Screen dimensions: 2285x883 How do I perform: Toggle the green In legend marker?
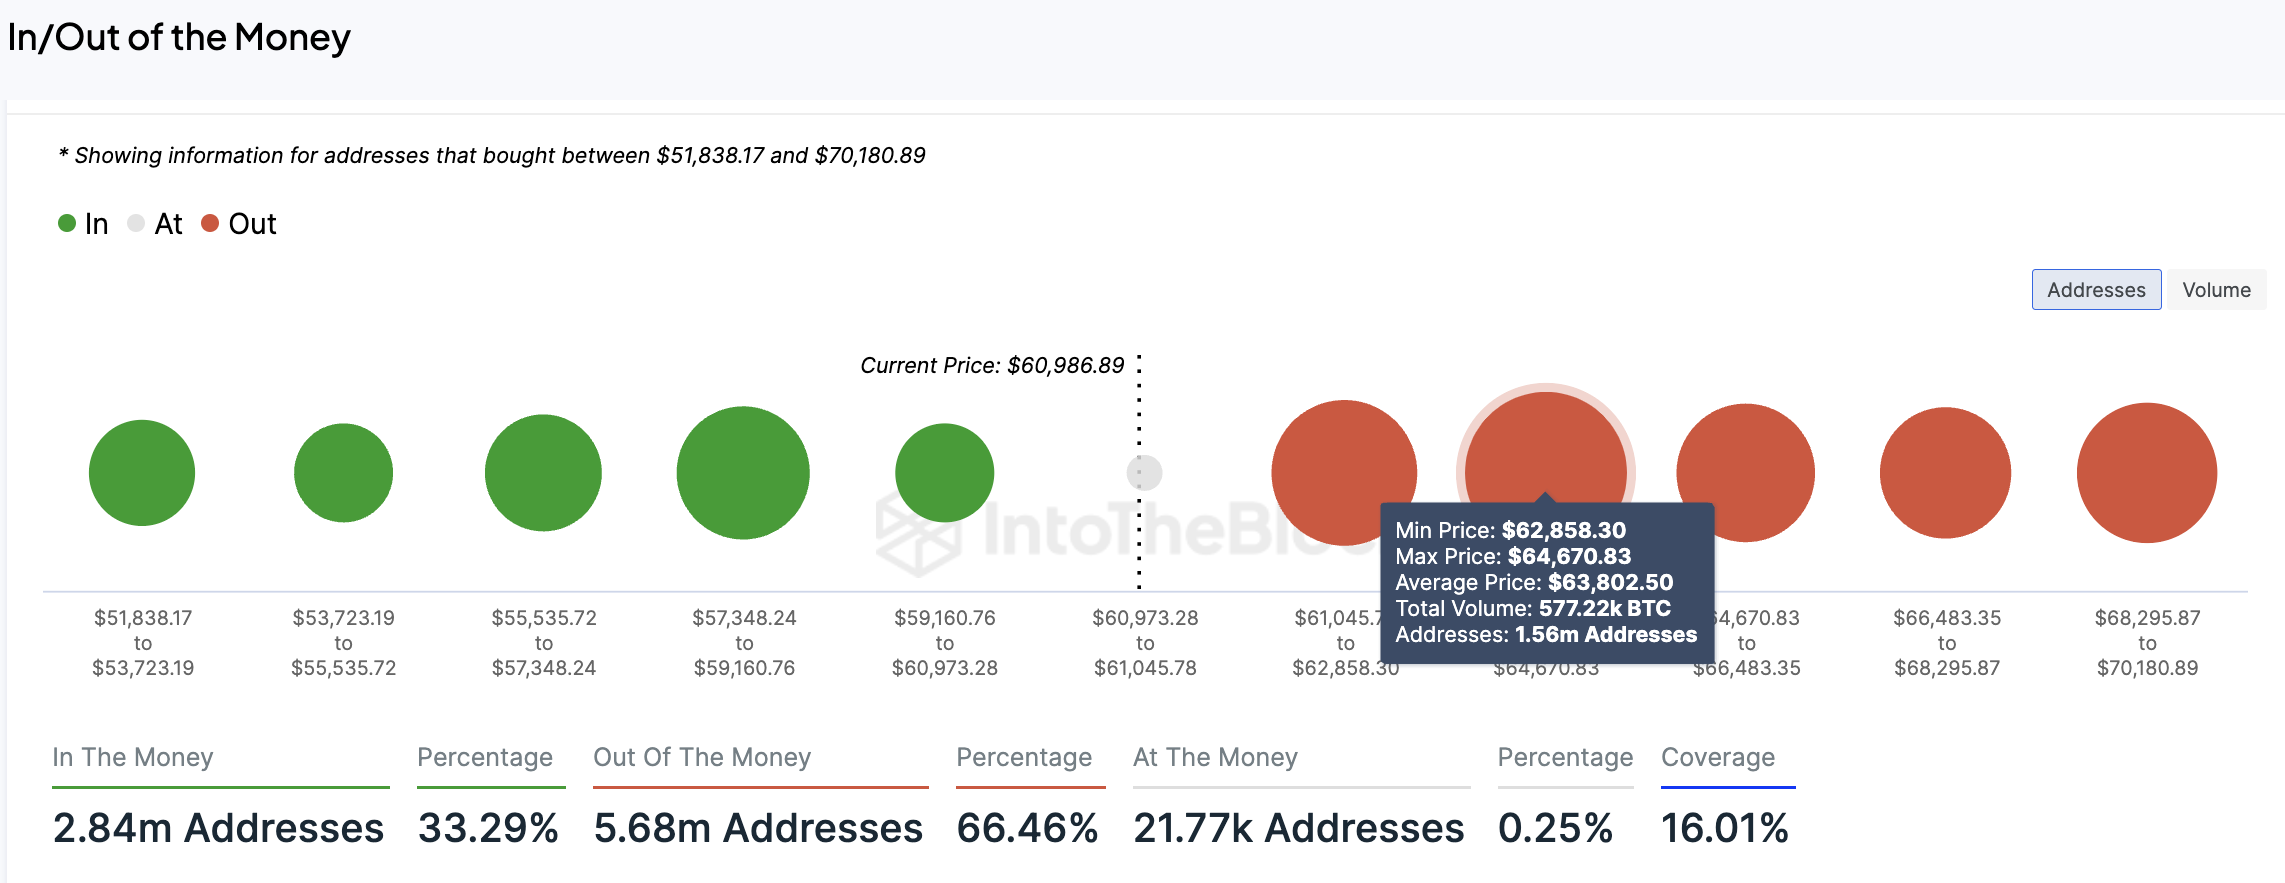pyautogui.click(x=67, y=223)
